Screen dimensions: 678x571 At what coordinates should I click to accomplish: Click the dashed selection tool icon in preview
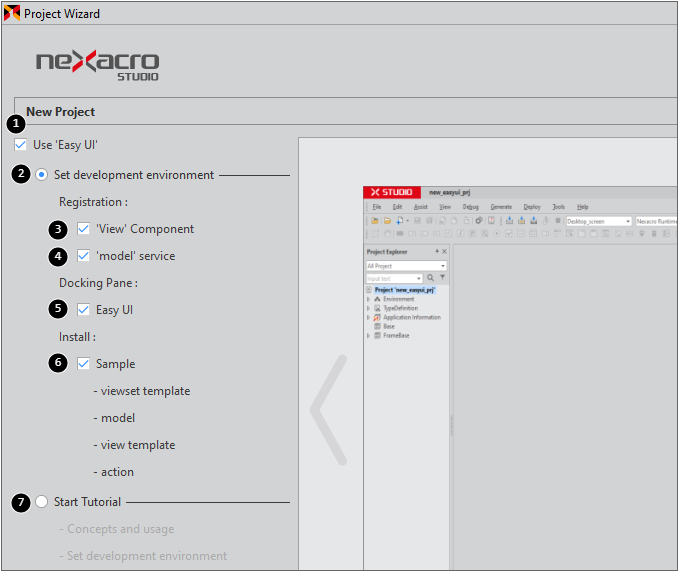pos(375,233)
